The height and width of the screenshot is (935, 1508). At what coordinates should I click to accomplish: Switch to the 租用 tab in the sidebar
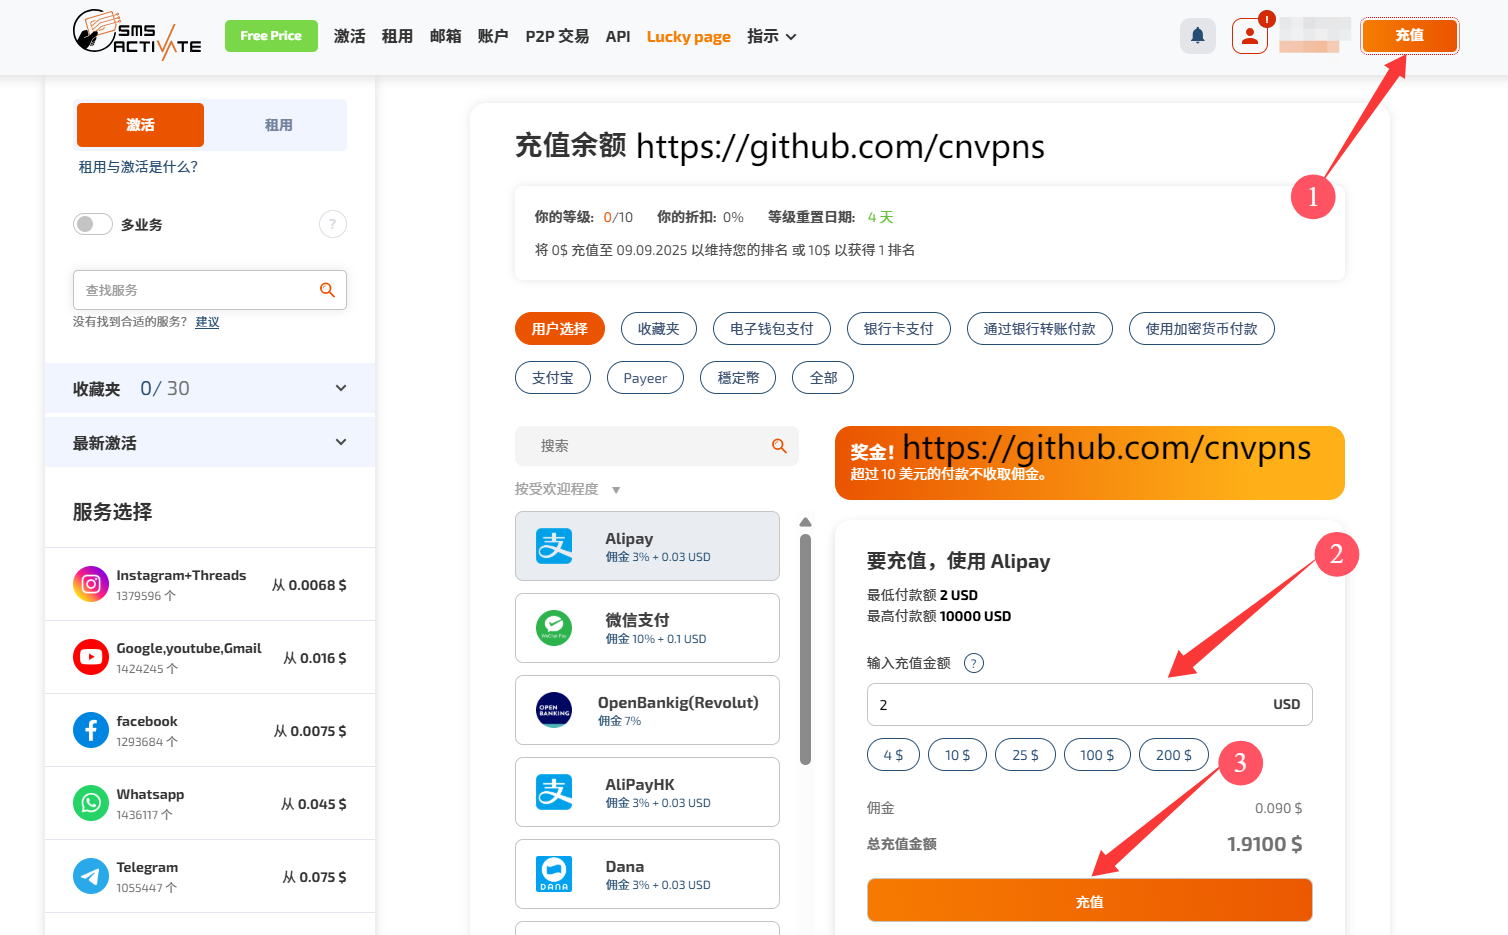[x=279, y=125]
